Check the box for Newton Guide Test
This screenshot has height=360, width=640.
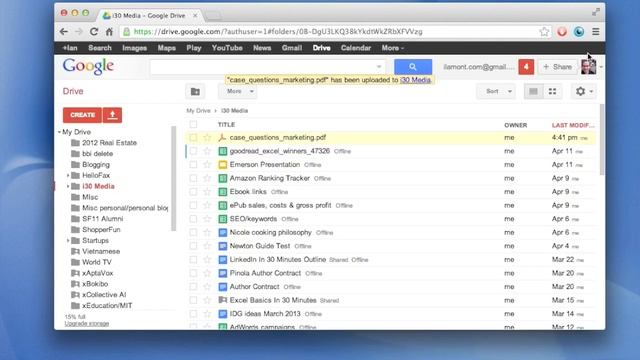193,246
